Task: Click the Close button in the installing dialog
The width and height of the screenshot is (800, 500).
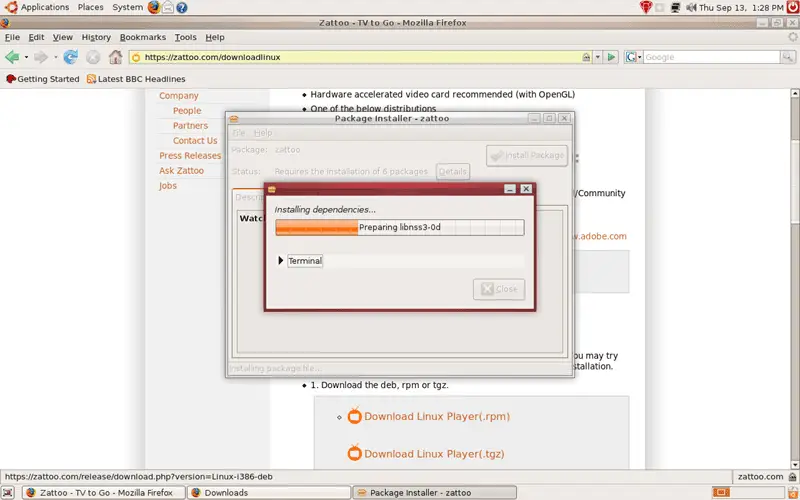Action: [499, 289]
